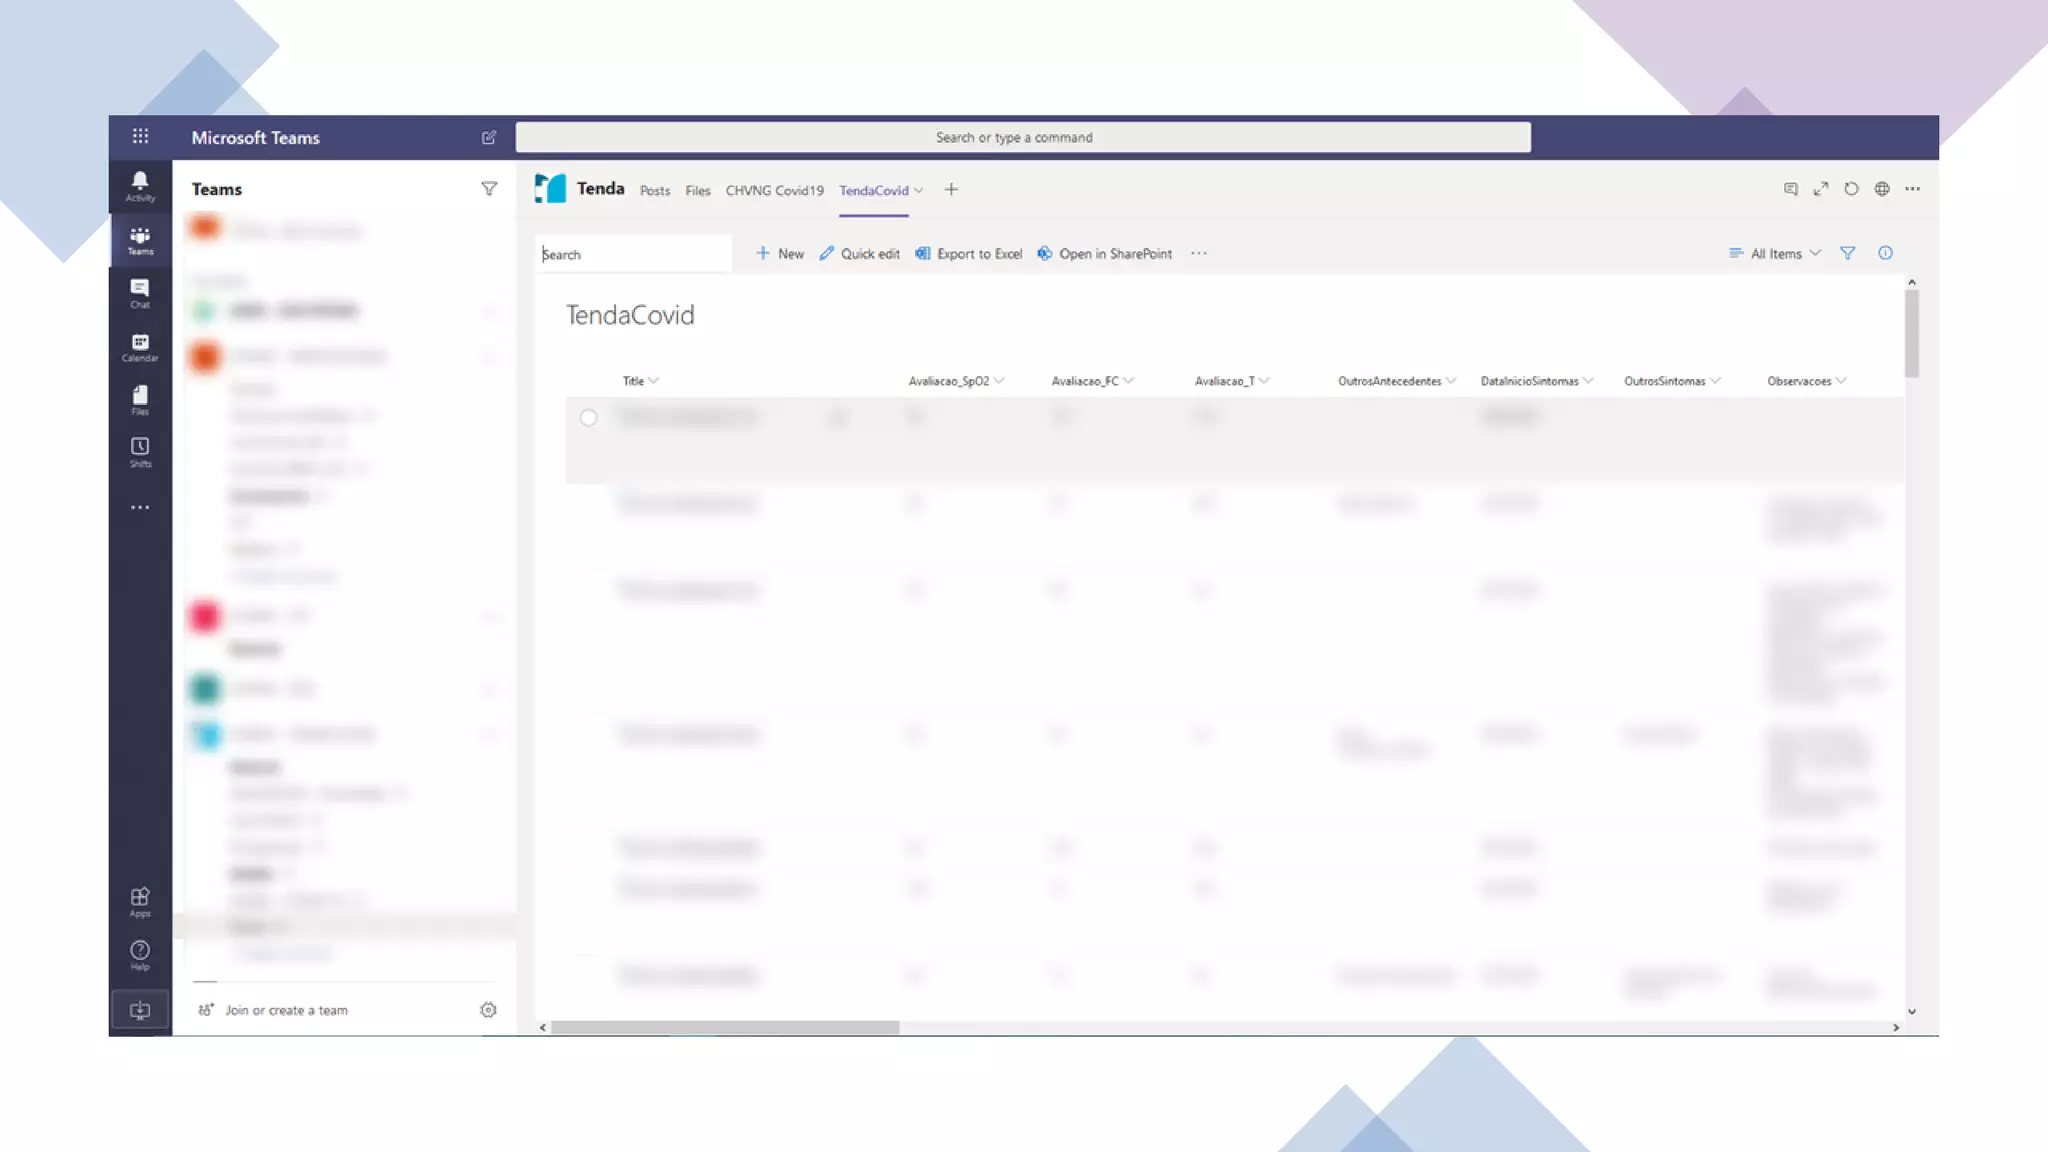Image resolution: width=2048 pixels, height=1152 pixels.
Task: Open Chat in the sidebar
Action: click(140, 292)
